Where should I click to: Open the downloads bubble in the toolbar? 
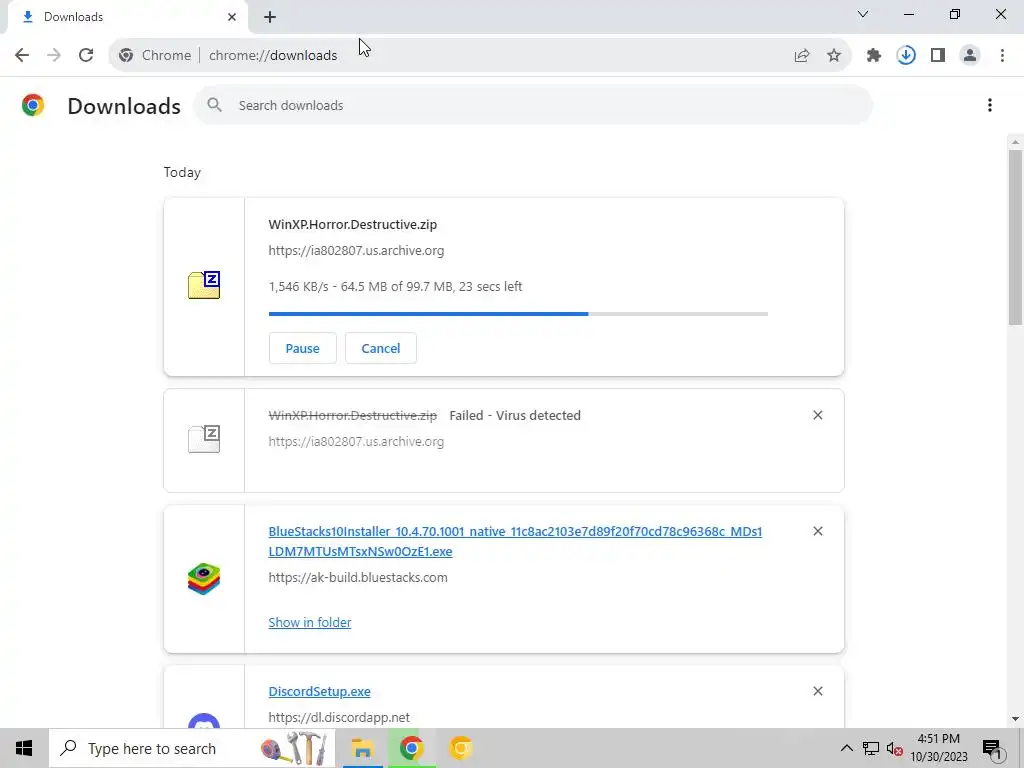point(906,56)
